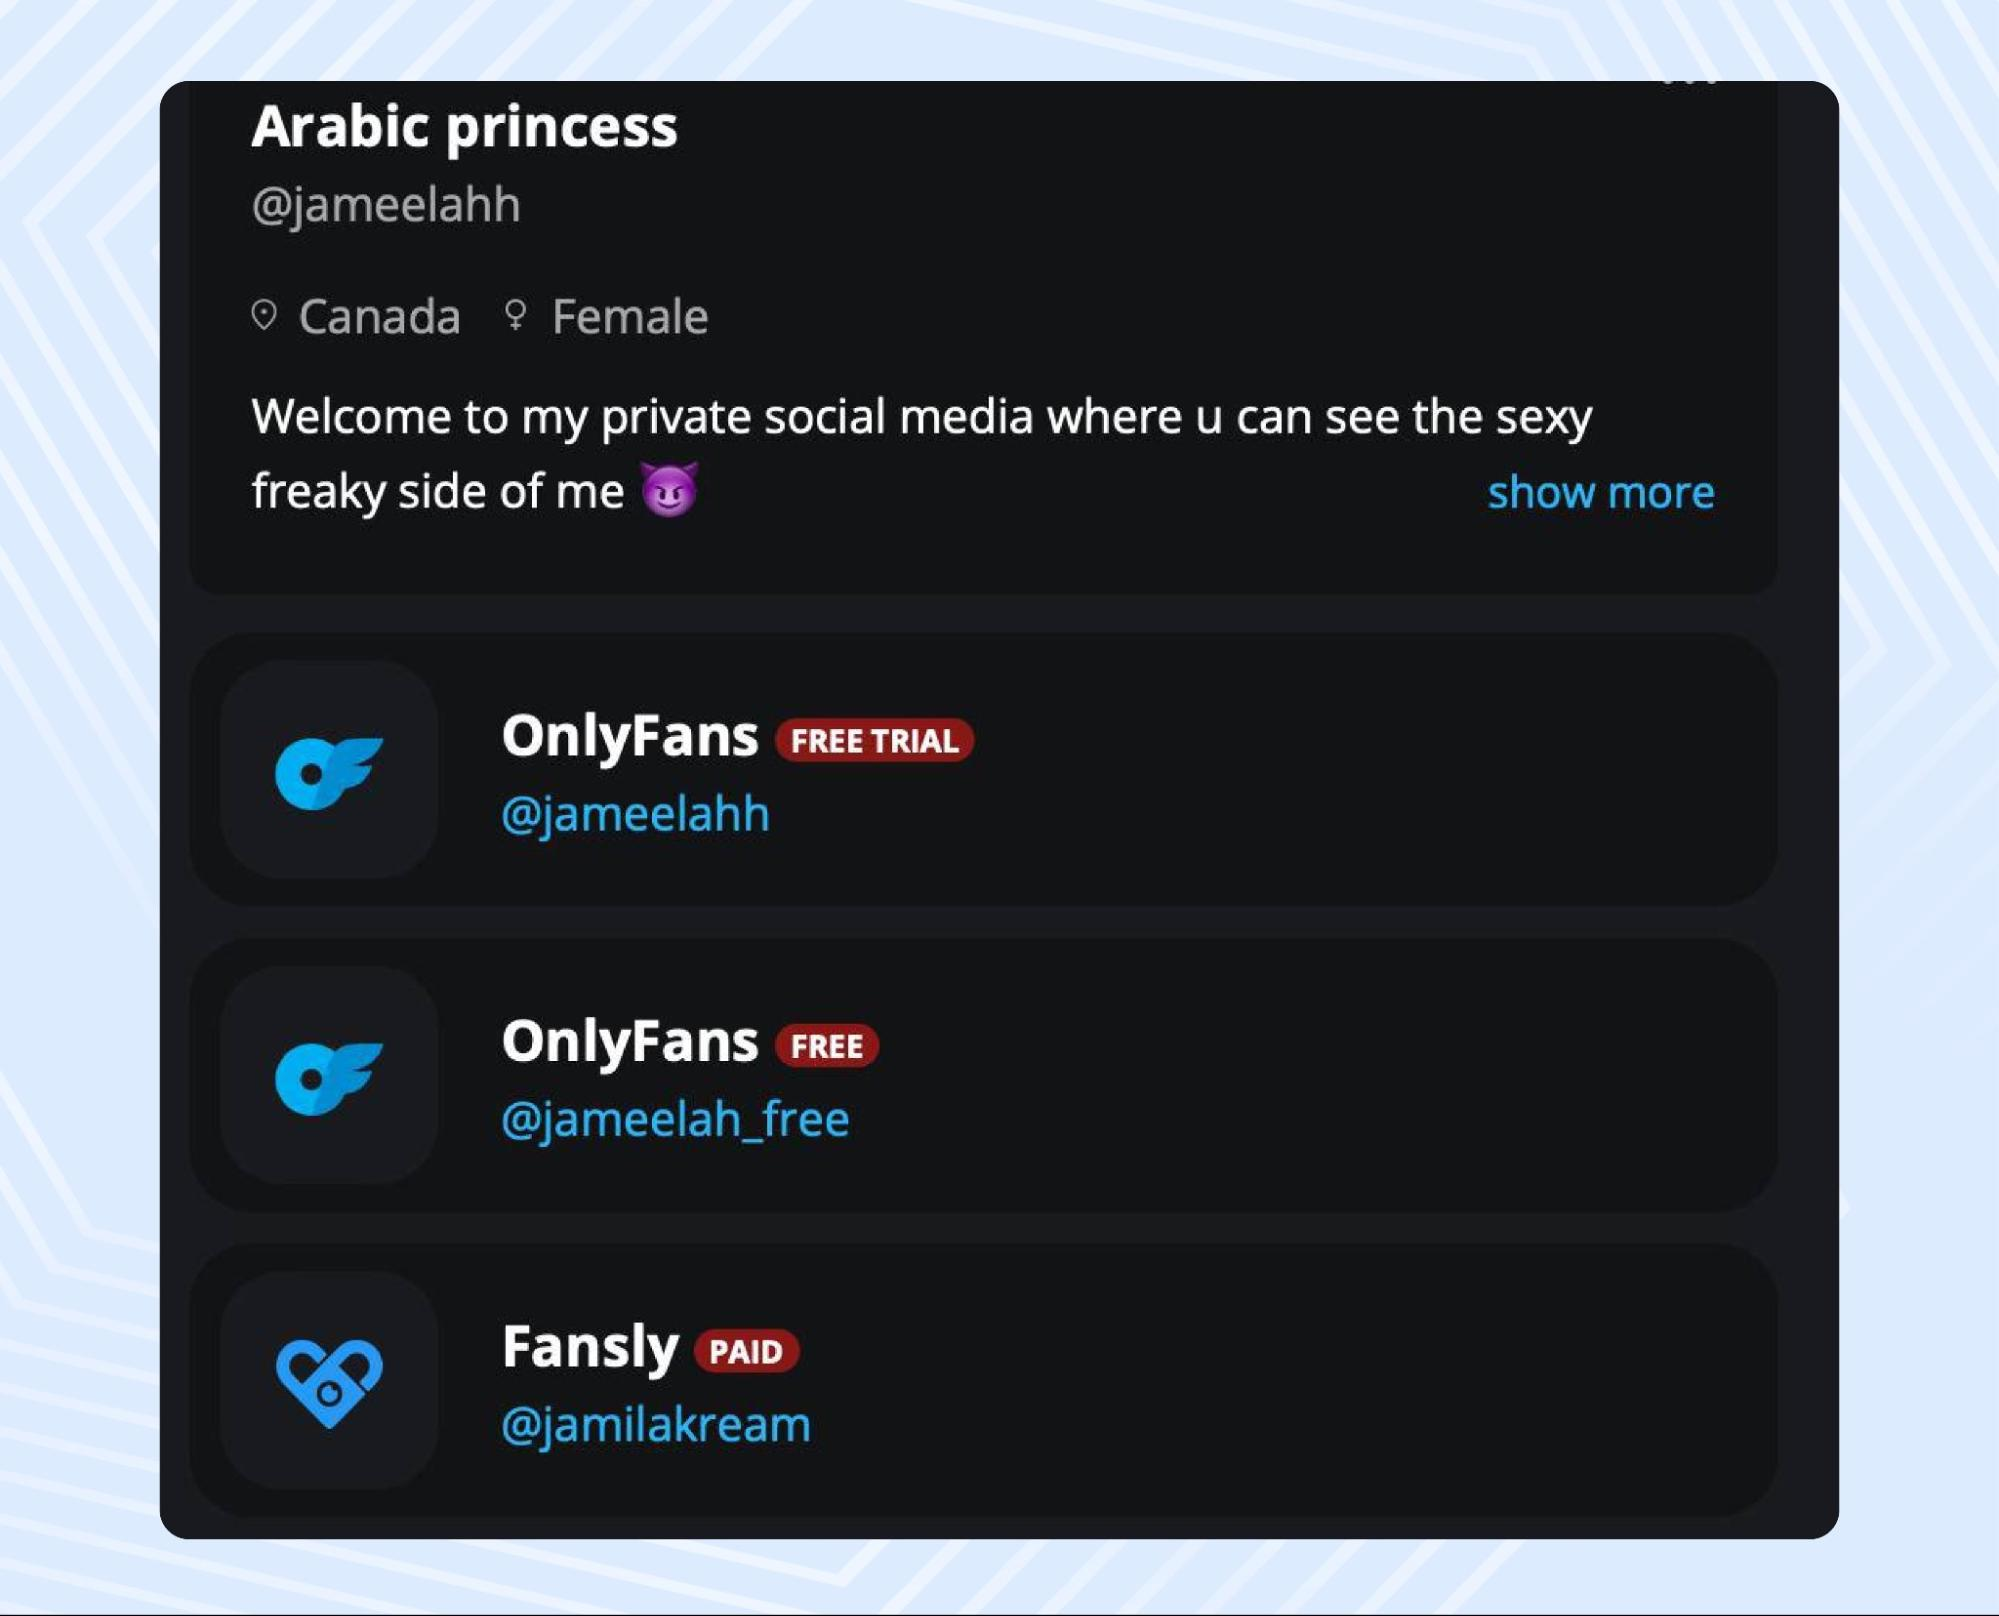This screenshot has height=1616, width=1999.
Task: Click the PAID badge next to Fansly
Action: coord(746,1351)
